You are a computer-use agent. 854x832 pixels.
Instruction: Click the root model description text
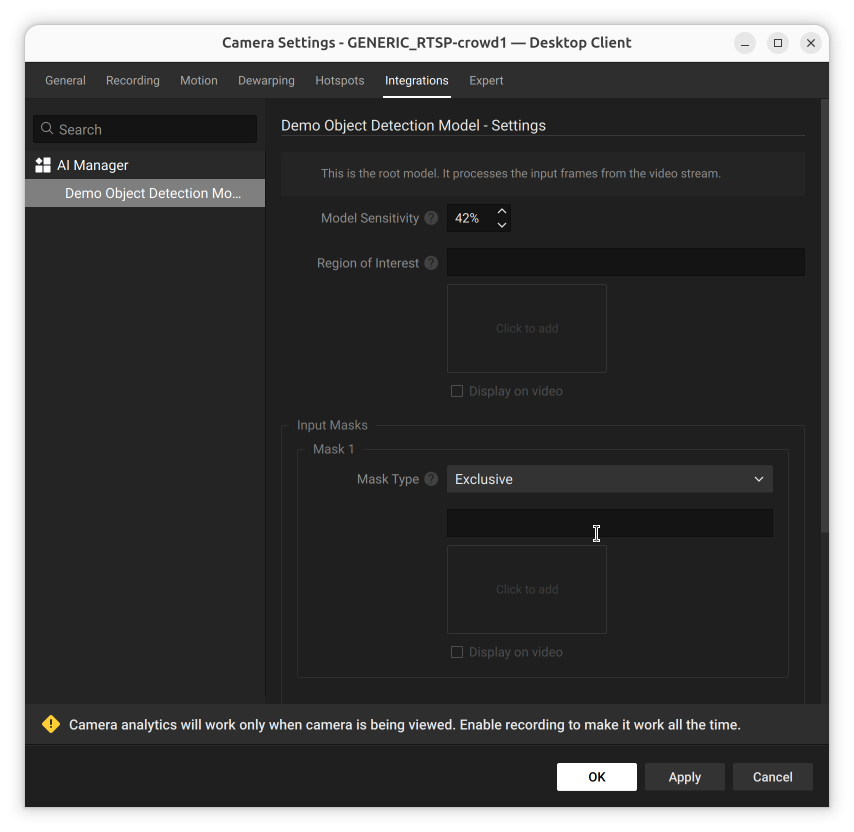[521, 174]
